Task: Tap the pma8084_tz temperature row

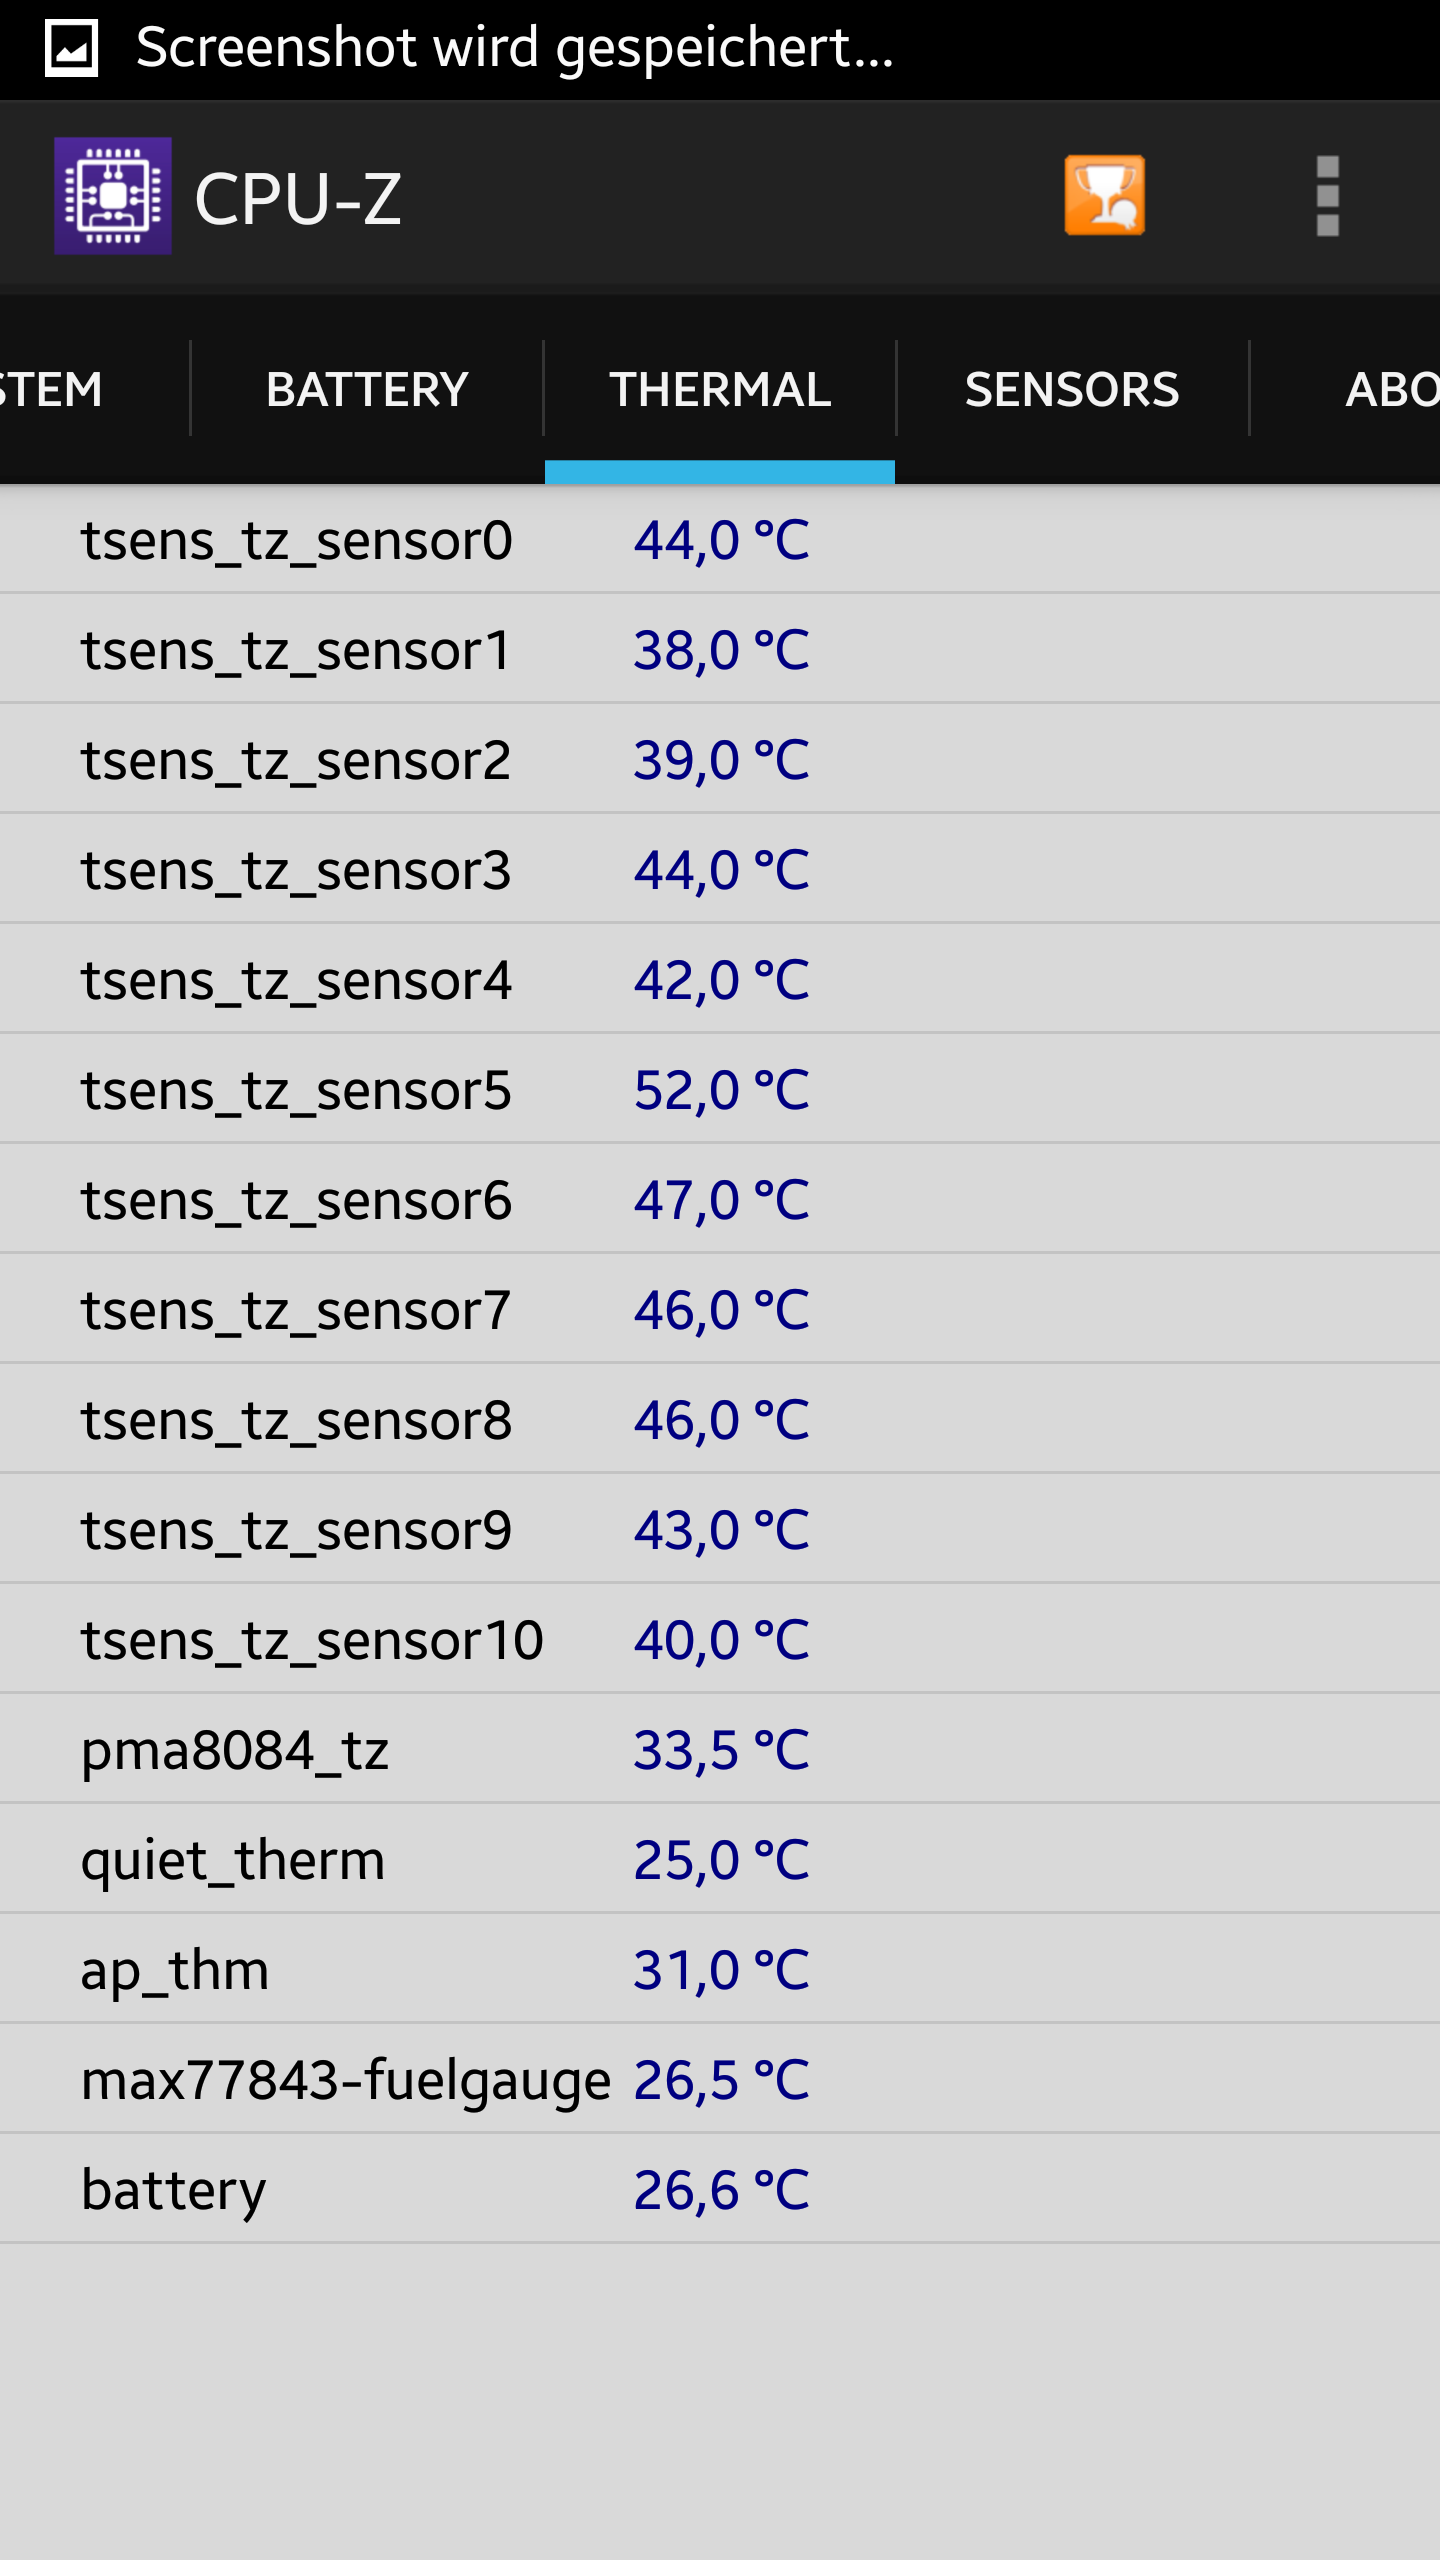Action: click(x=720, y=1750)
